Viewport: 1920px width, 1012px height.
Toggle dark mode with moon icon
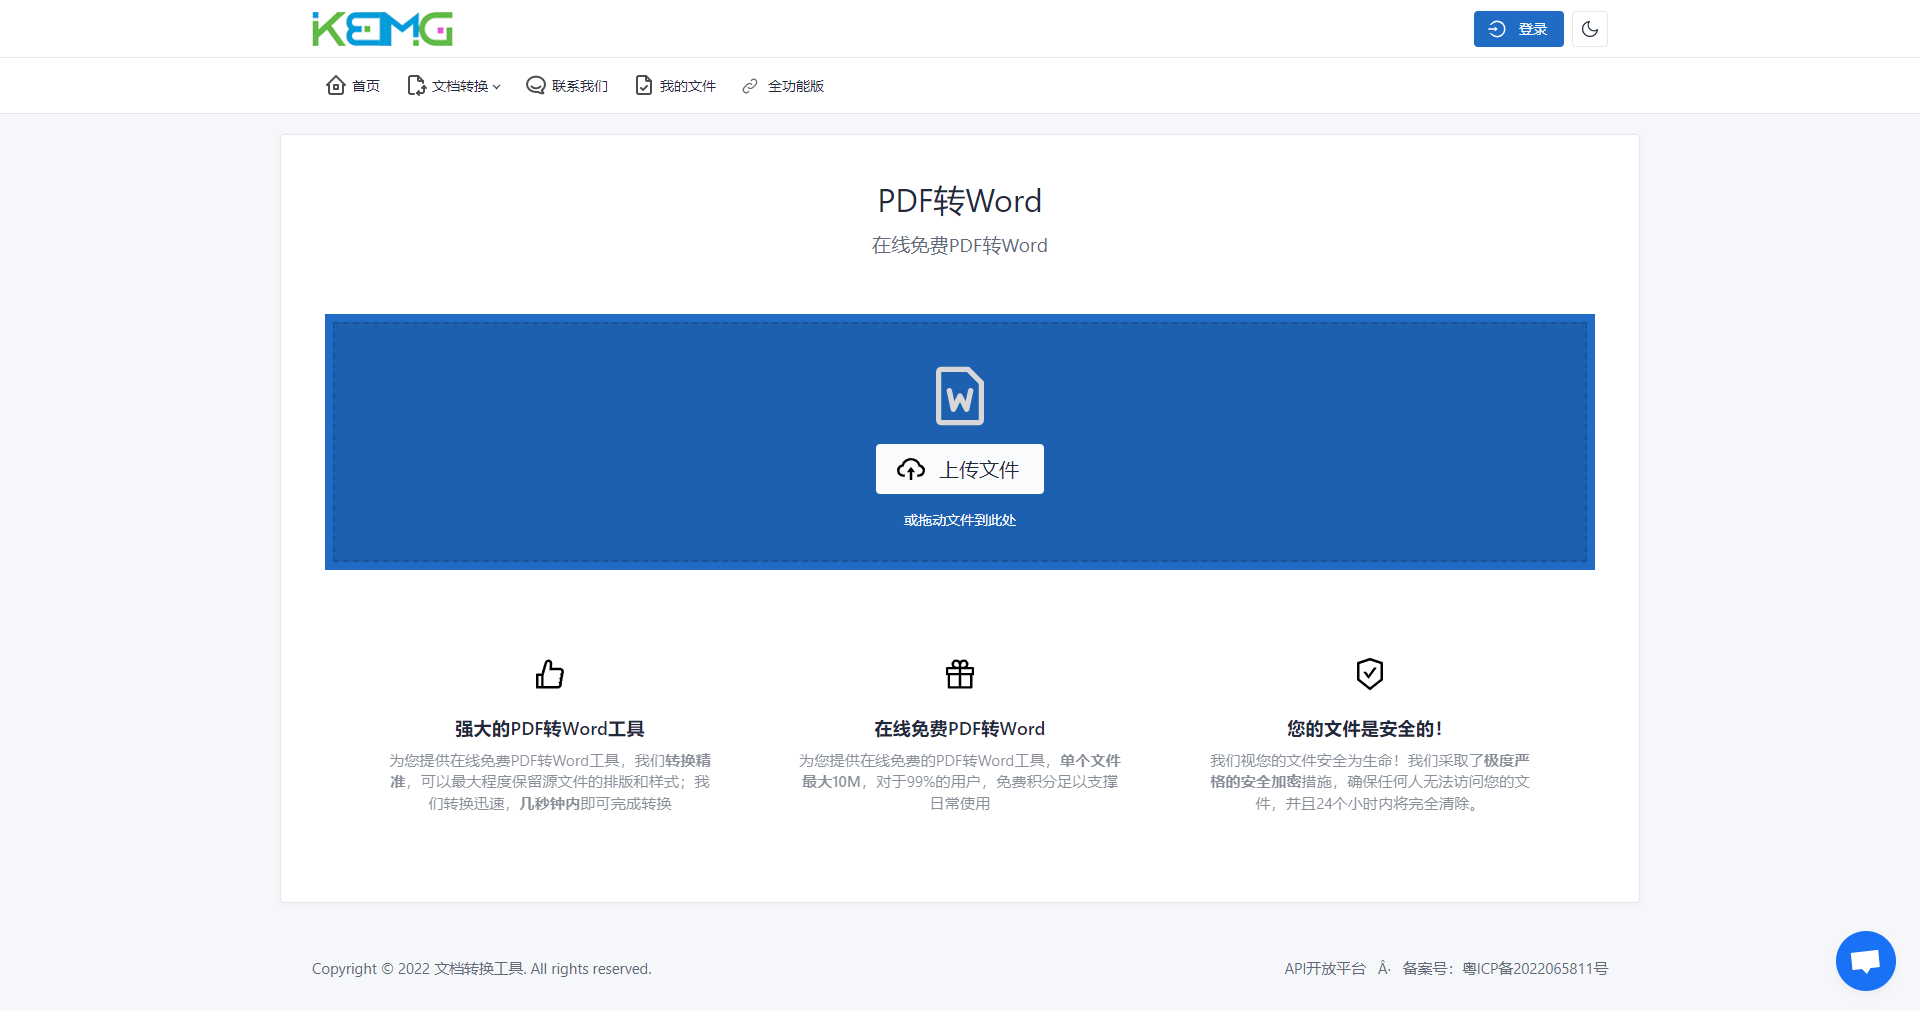pos(1589,29)
